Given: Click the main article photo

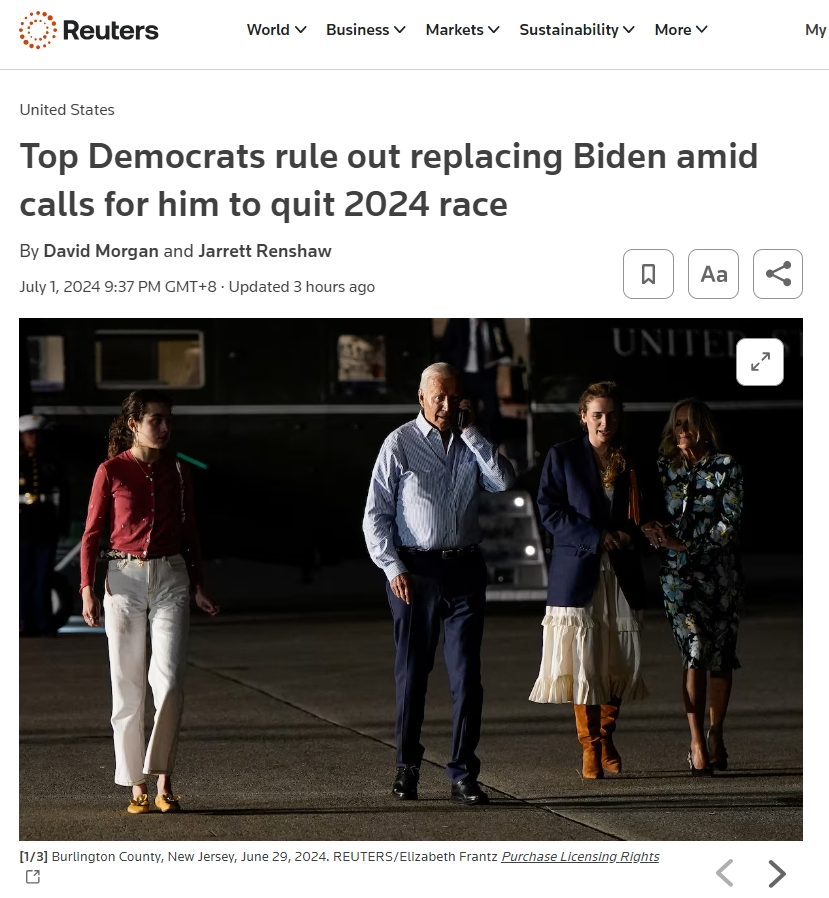Looking at the screenshot, I should coord(410,579).
